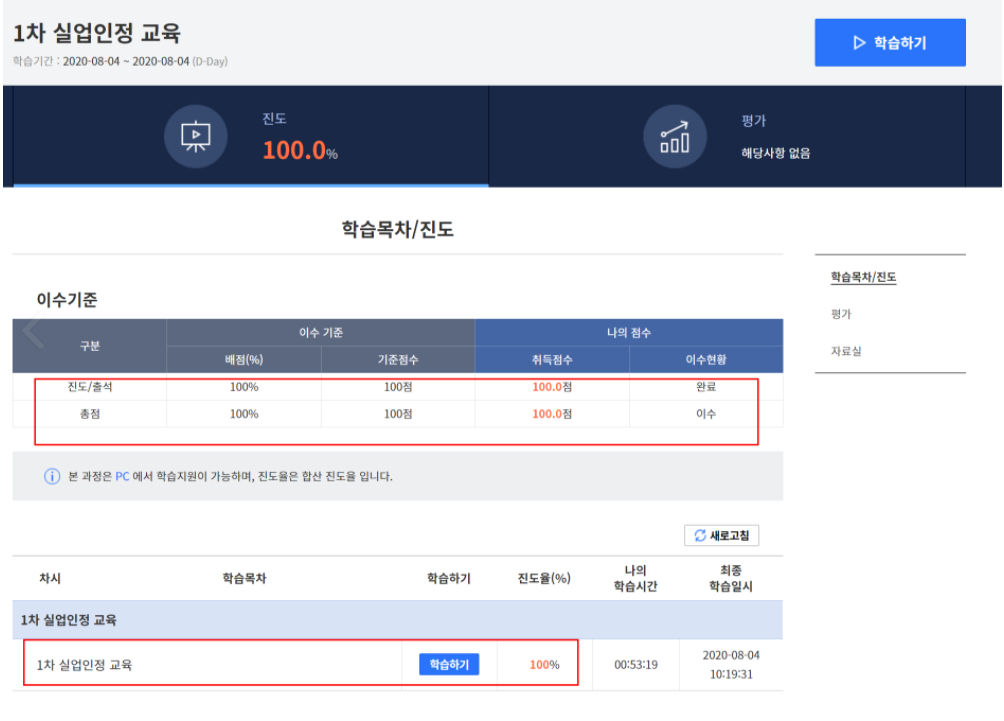The width and height of the screenshot is (1004, 721).
Task: Click the info icon before 본 과정은 notice
Action: (x=52, y=476)
